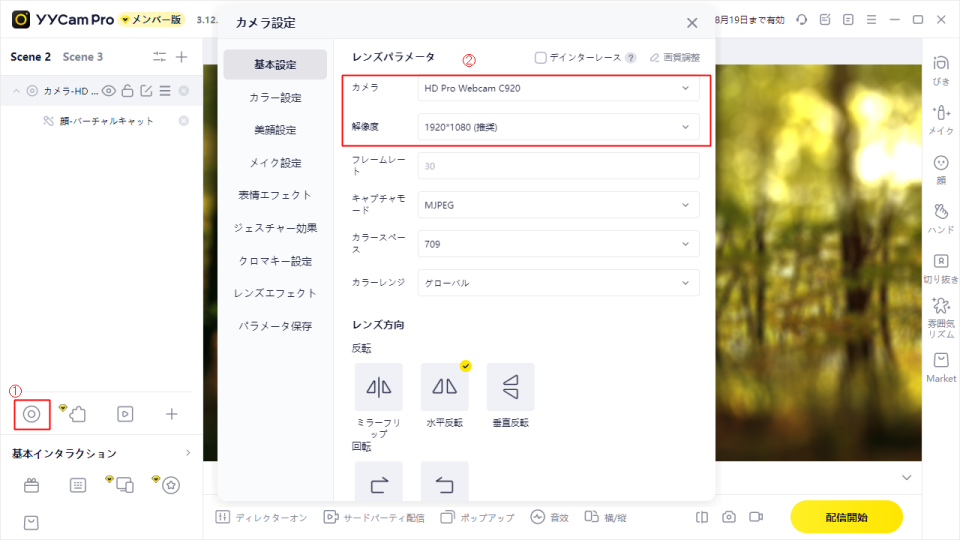
Task: Open the カメラ device dropdown
Action: [558, 88]
